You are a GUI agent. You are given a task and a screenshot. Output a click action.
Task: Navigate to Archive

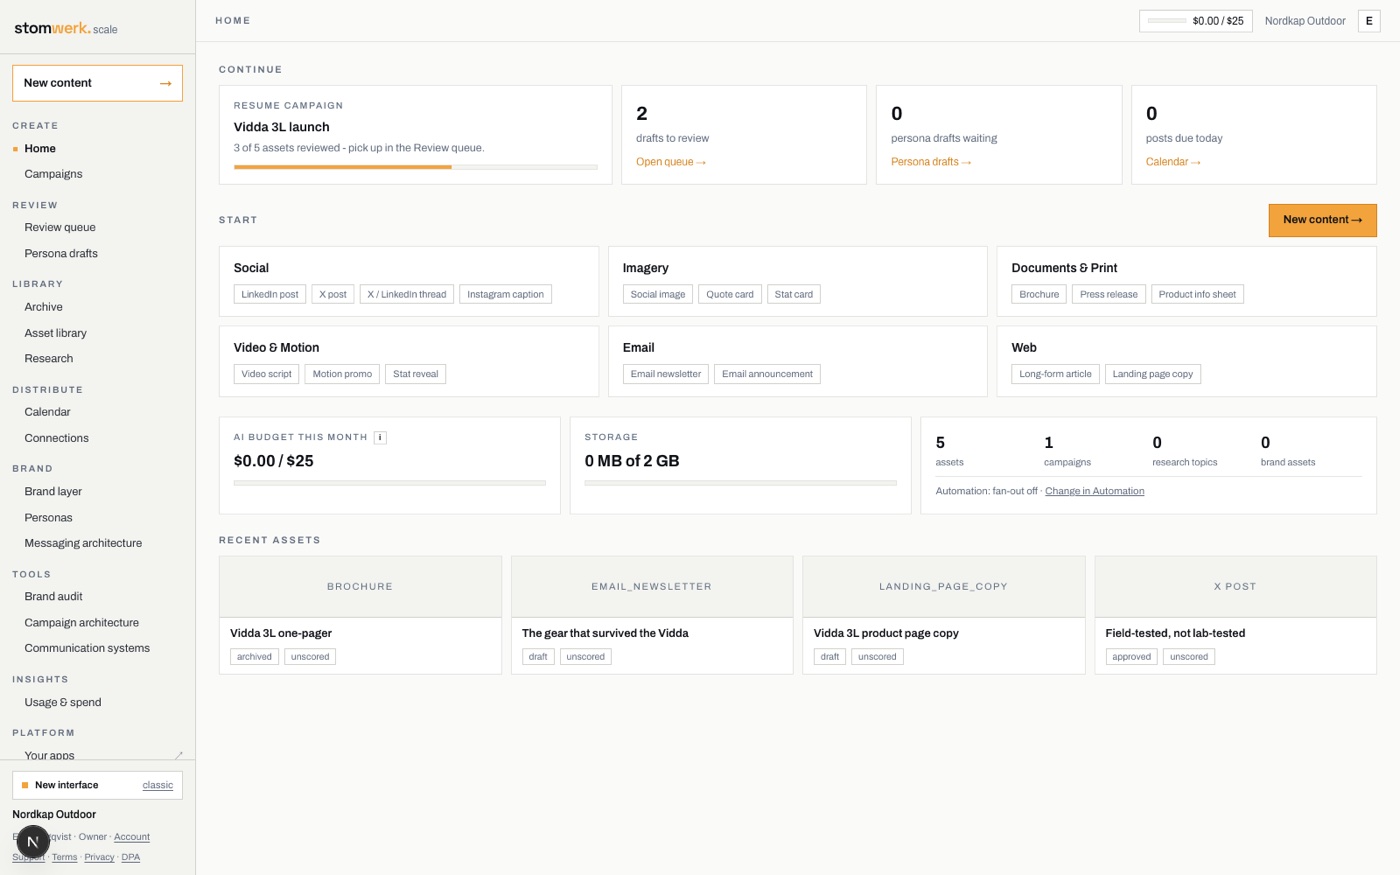(43, 307)
